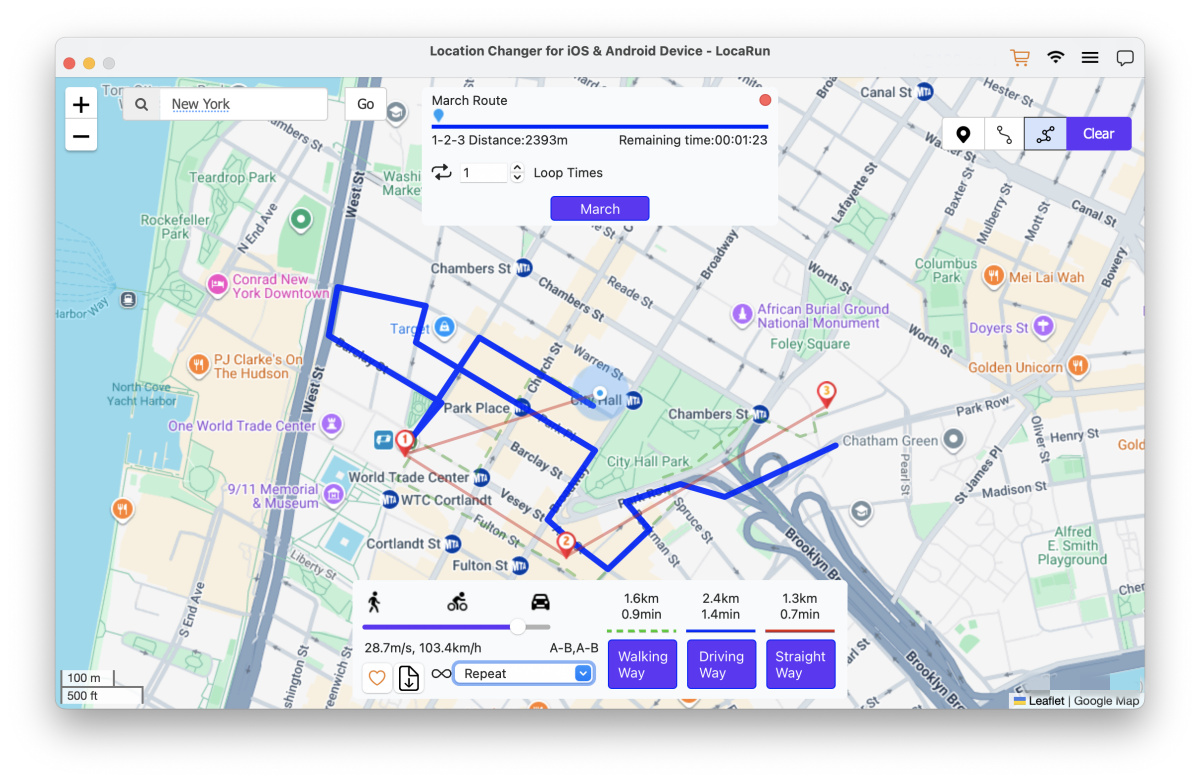The width and height of the screenshot is (1200, 782).
Task: Click the New York search field
Action: coord(245,104)
